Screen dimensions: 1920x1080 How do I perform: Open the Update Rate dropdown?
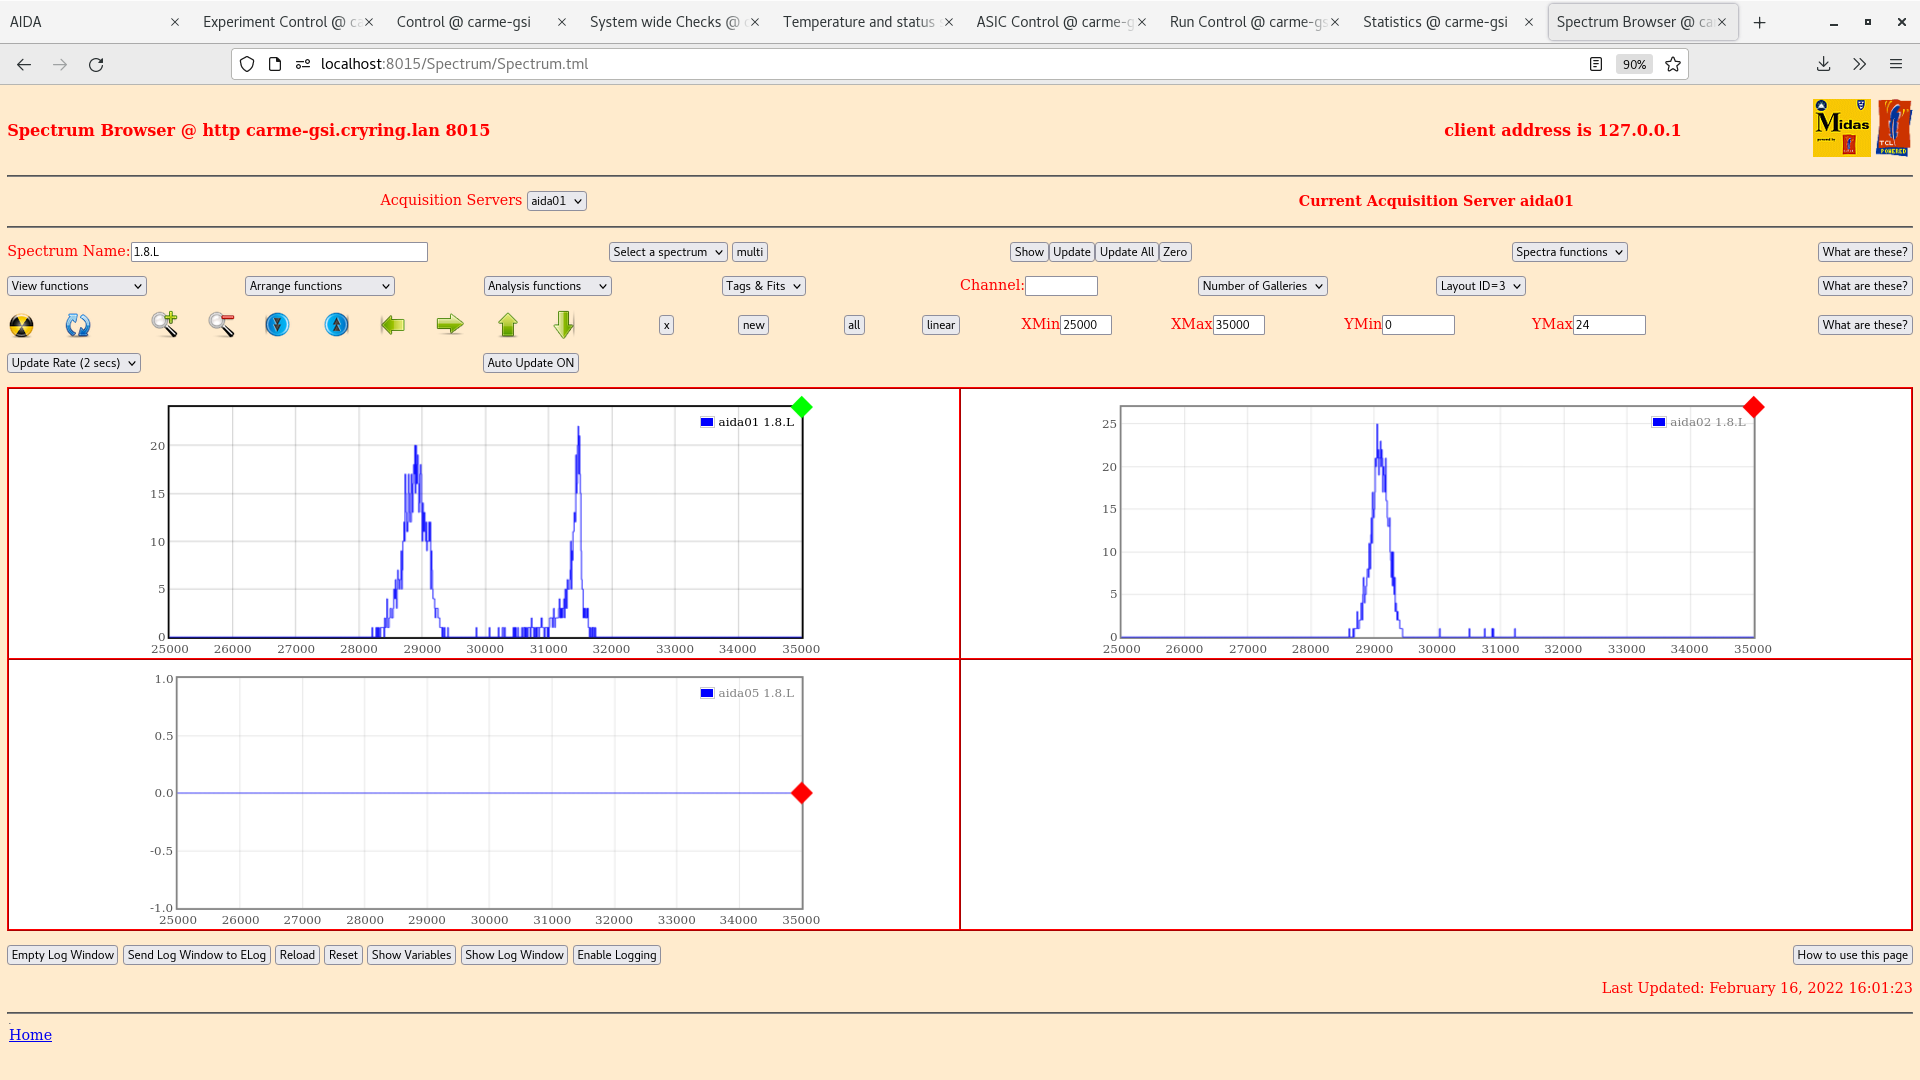pyautogui.click(x=73, y=363)
